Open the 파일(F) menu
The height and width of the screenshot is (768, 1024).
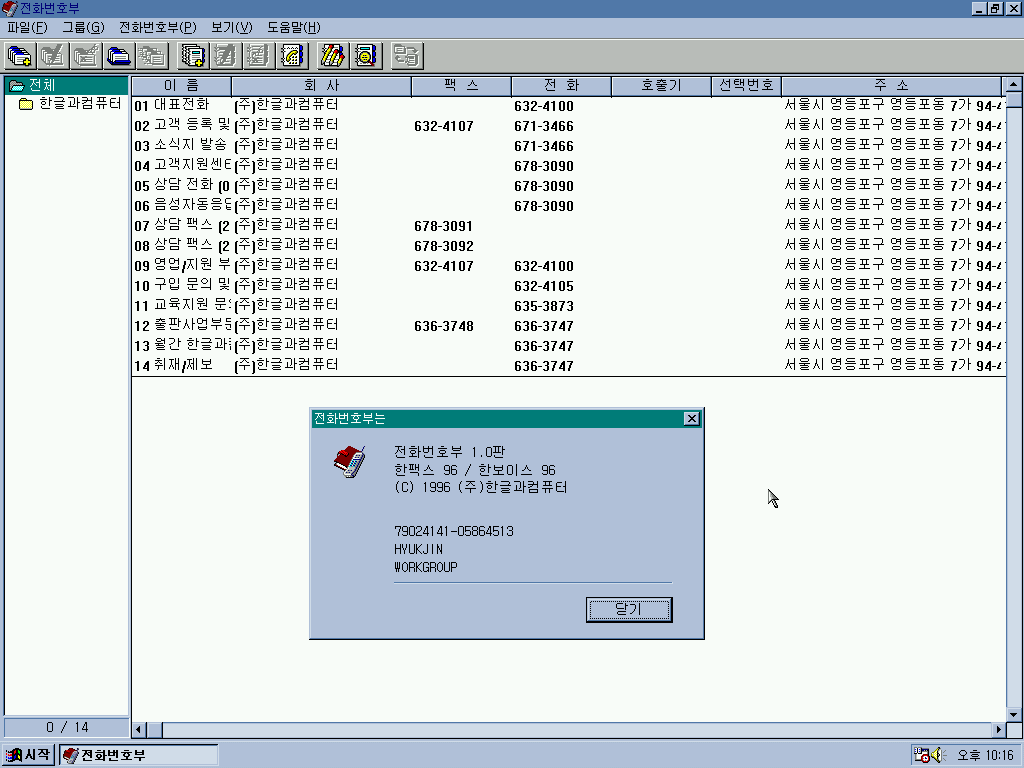[x=27, y=27]
